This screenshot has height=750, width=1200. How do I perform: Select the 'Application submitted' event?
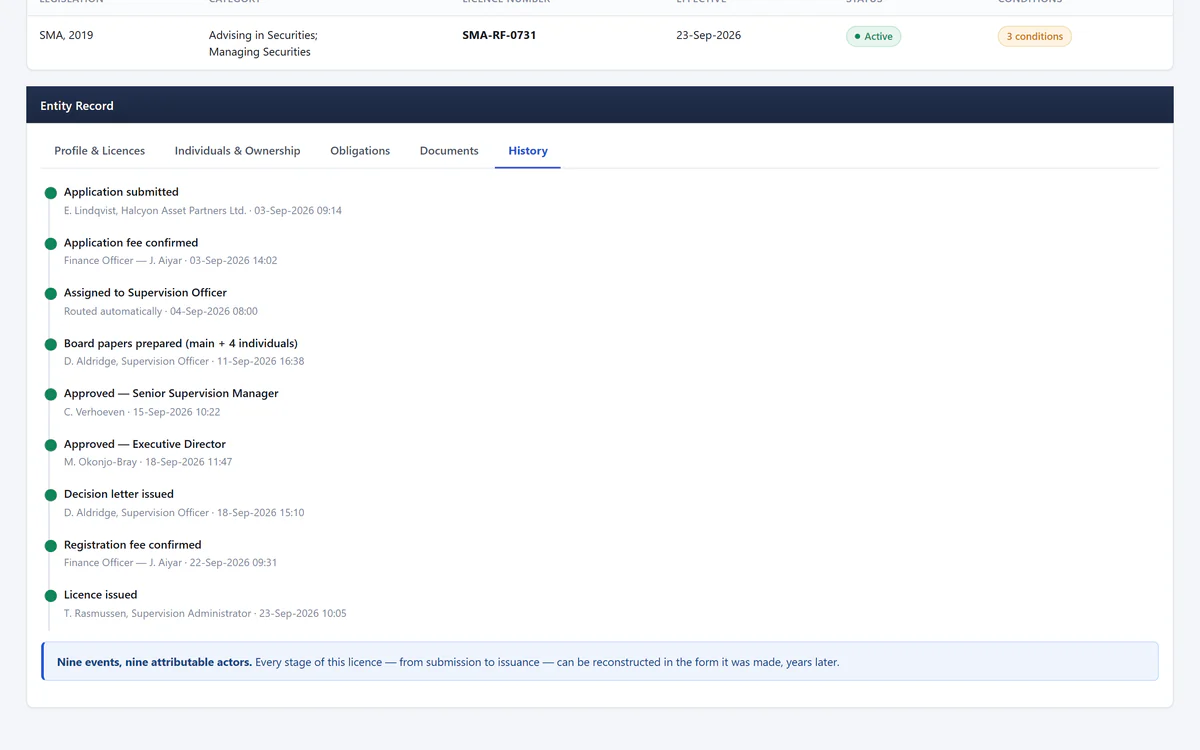click(x=121, y=192)
